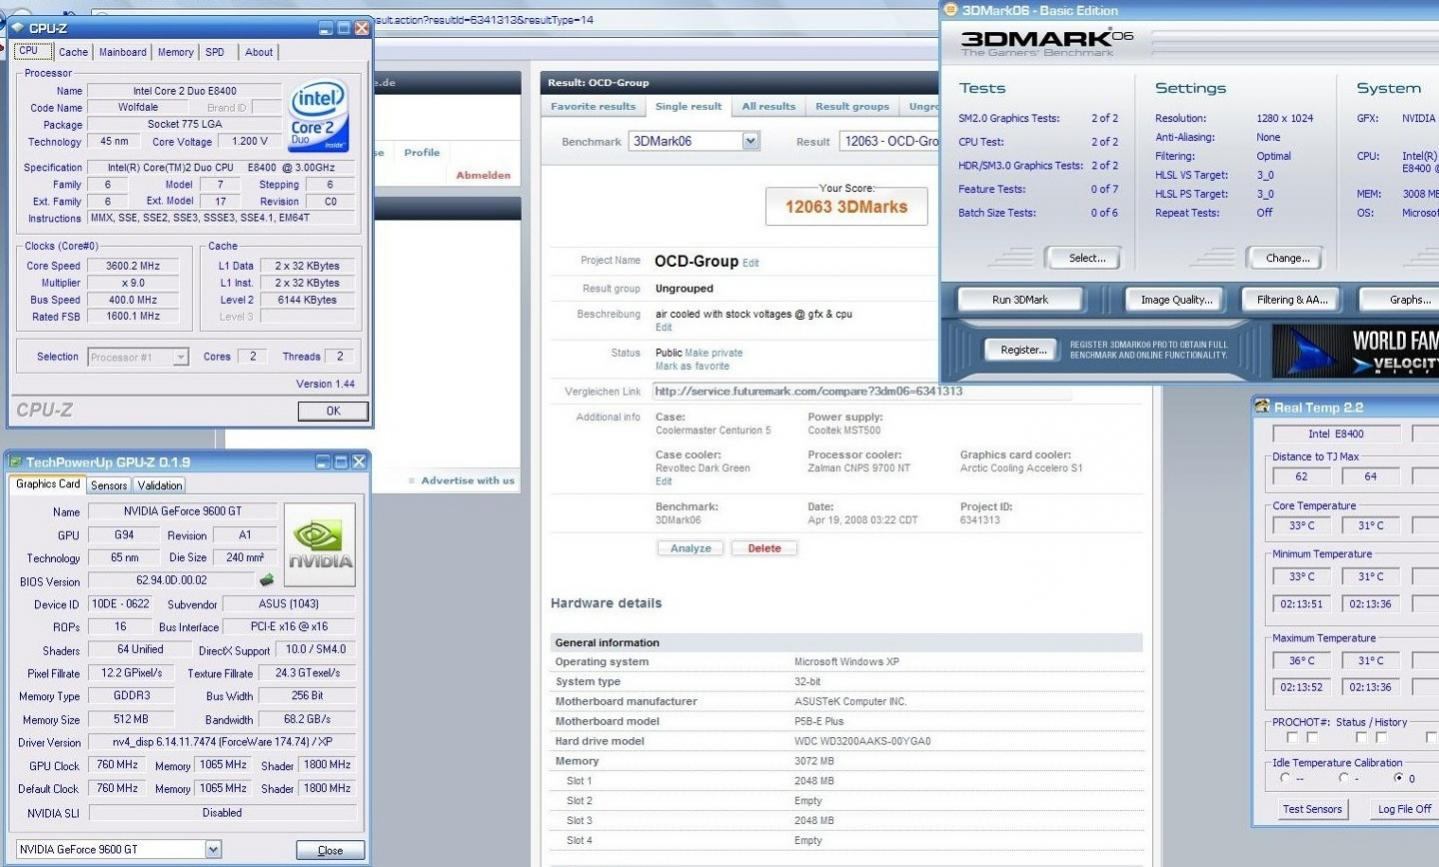Click the Advertise with us link
Viewport: 1439px width, 867px height.
coord(467,481)
